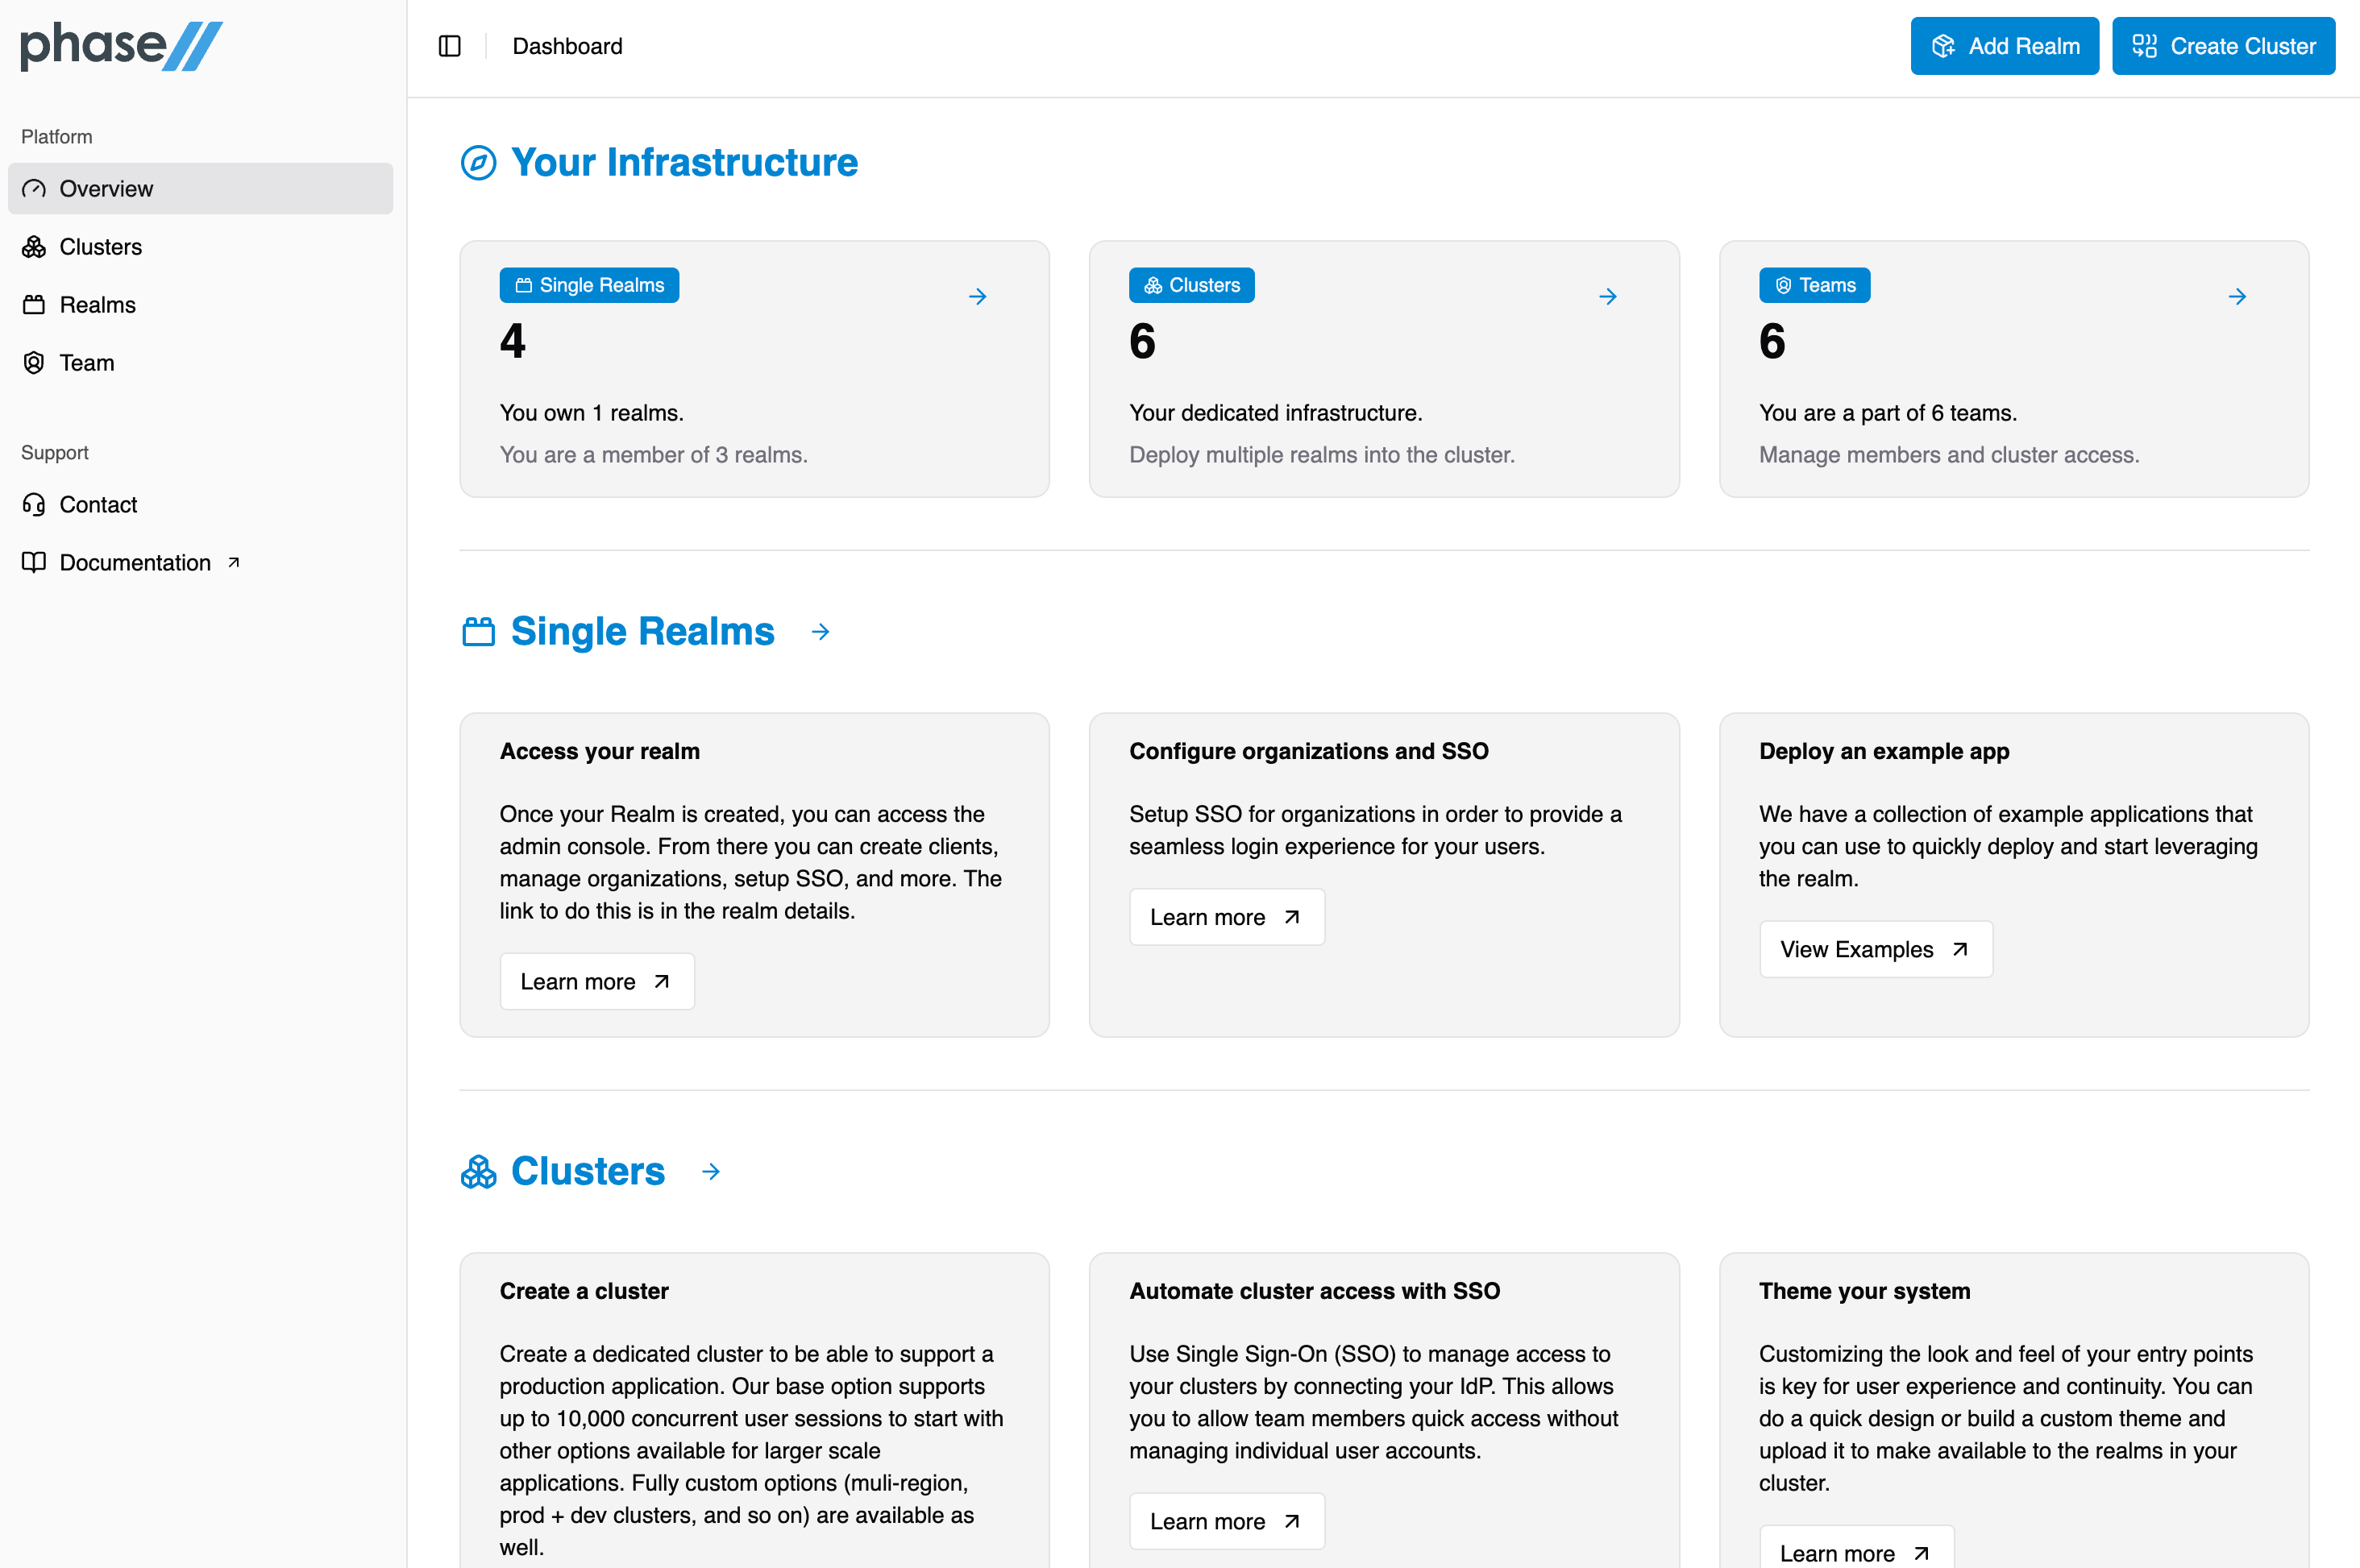This screenshot has width=2360, height=1568.
Task: Open the Single Realms card arrow
Action: pyautogui.click(x=977, y=296)
